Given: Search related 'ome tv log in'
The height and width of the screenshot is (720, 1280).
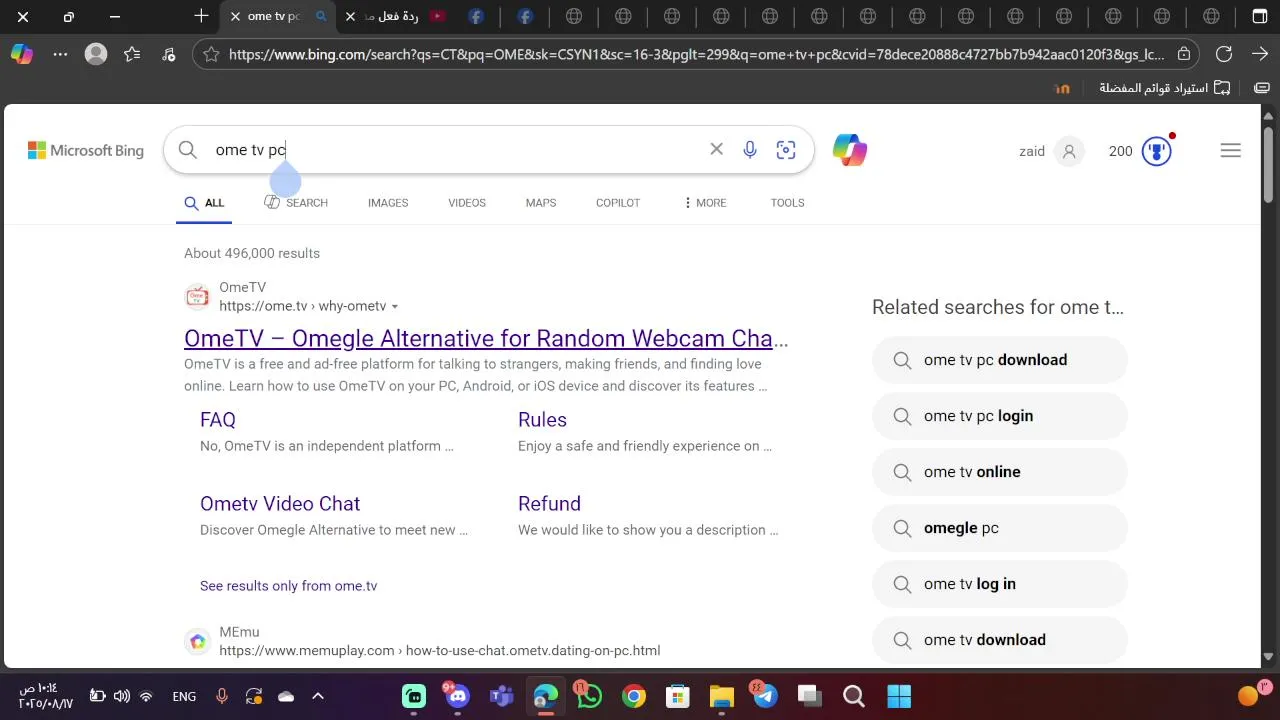Looking at the screenshot, I should pyautogui.click(x=999, y=584).
